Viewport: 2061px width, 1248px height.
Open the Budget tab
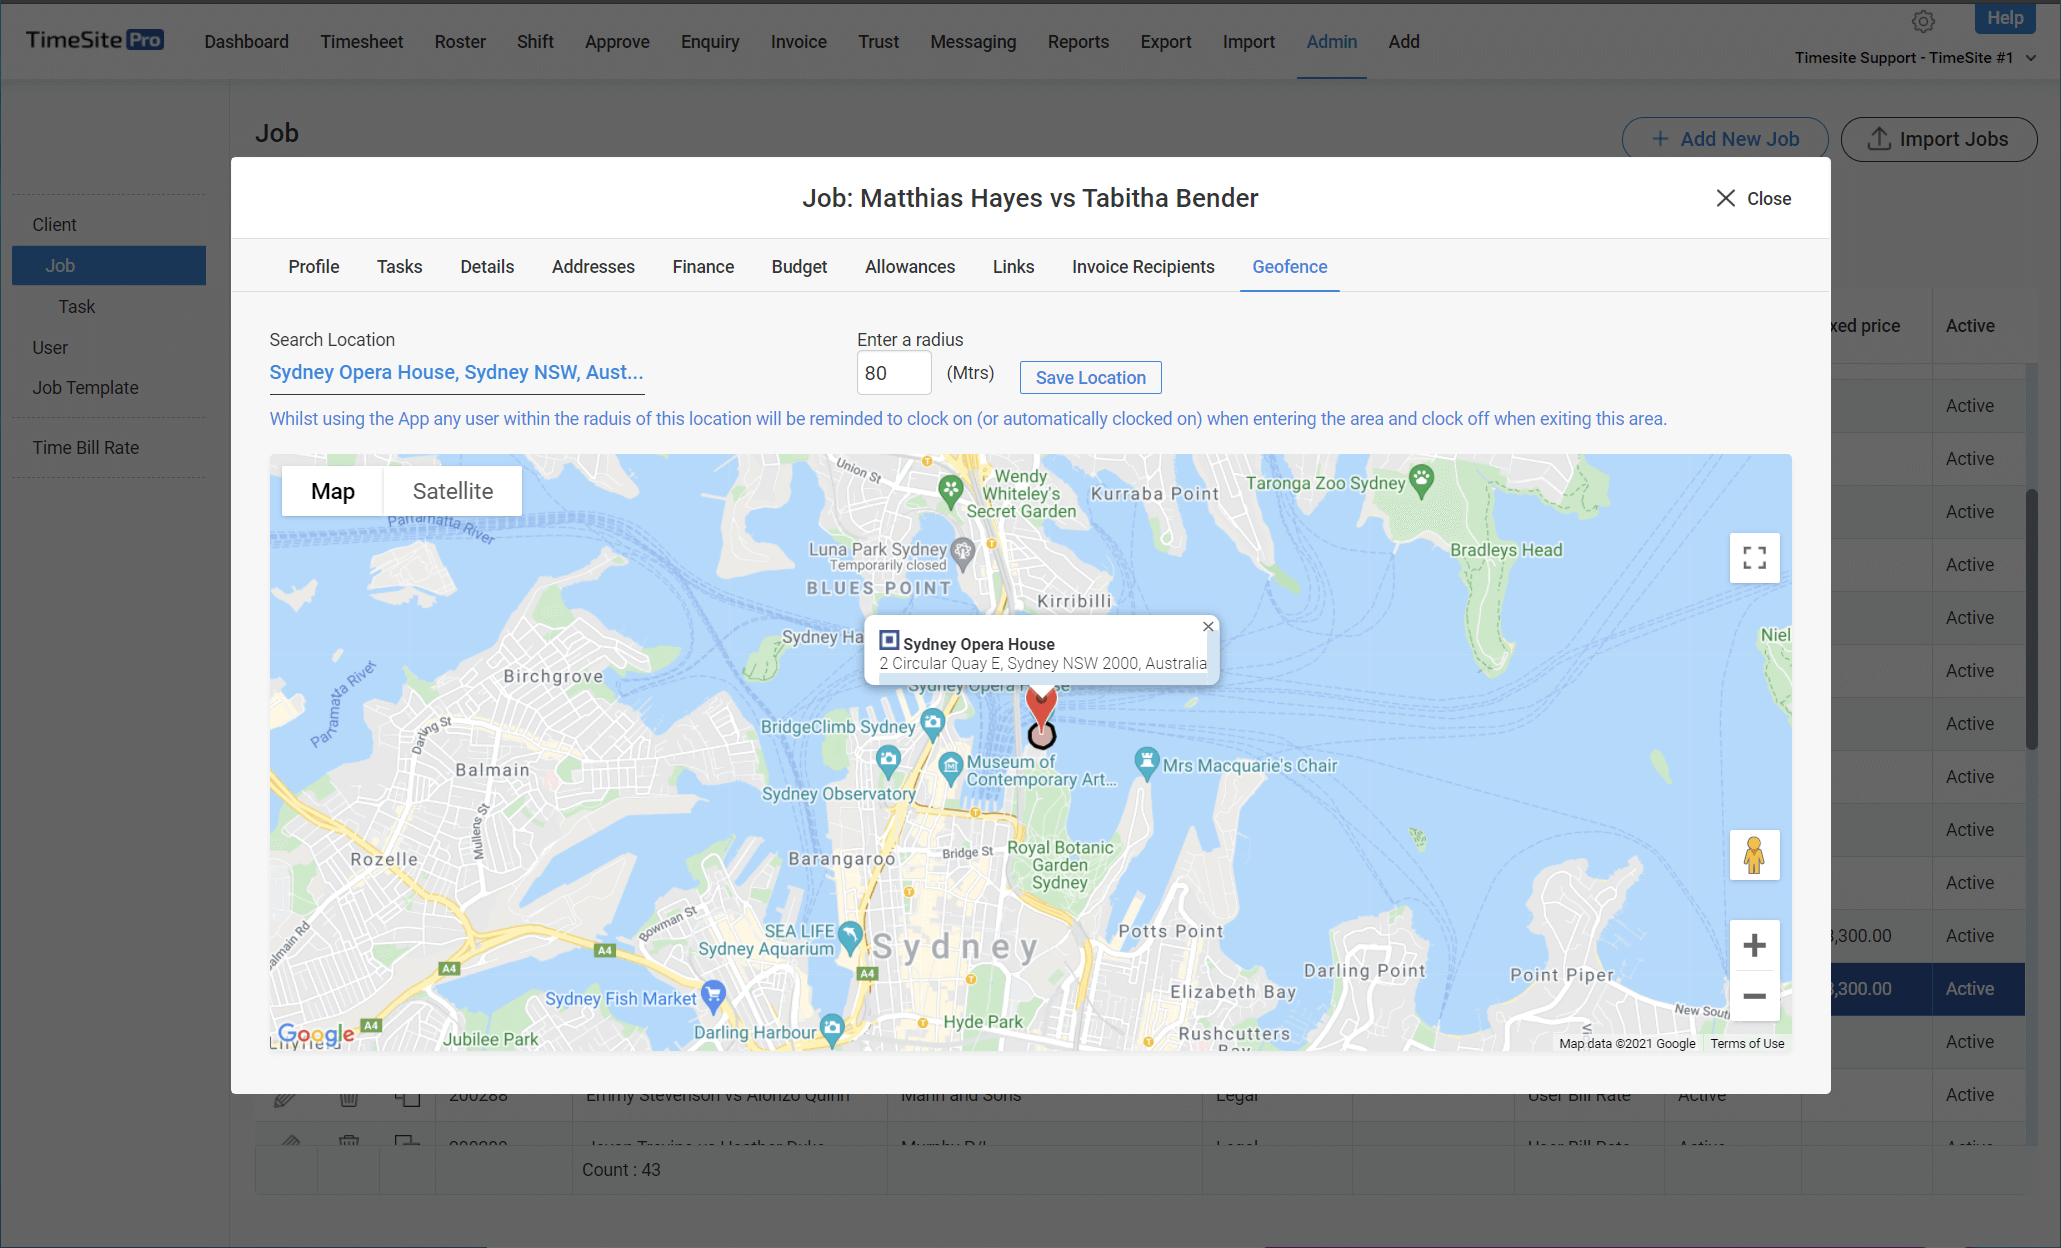(799, 267)
